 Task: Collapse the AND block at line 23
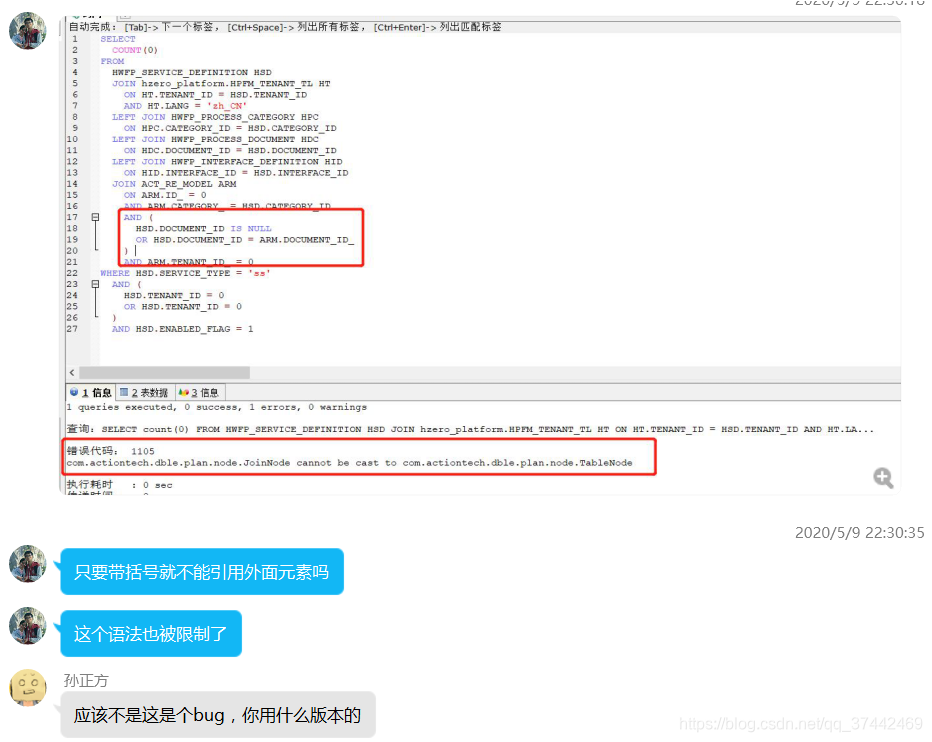point(95,284)
